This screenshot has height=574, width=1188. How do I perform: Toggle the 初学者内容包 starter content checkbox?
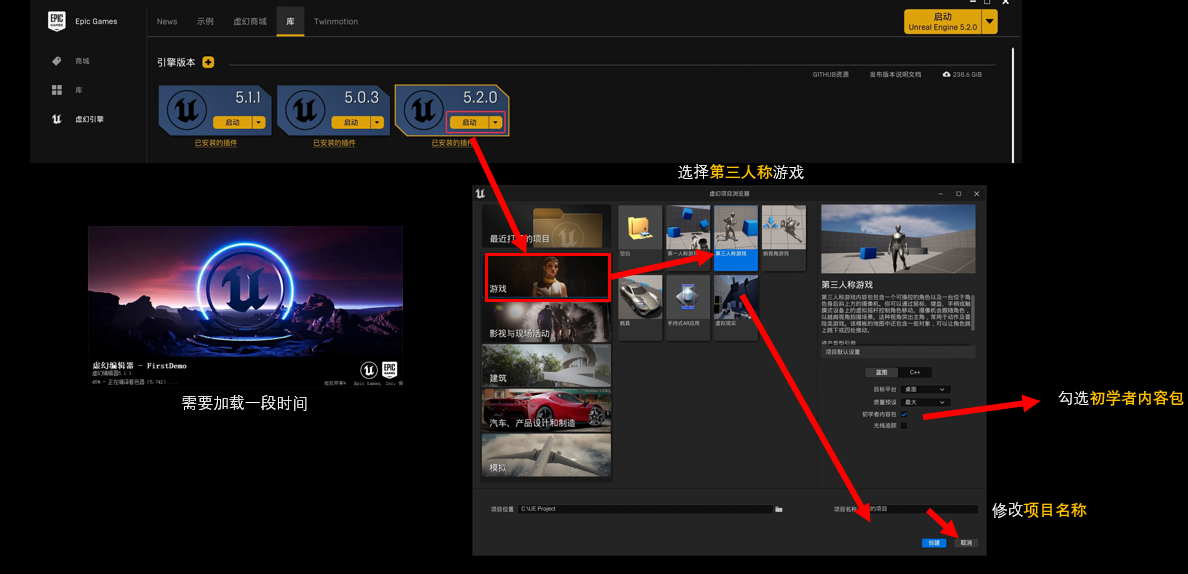pos(904,414)
